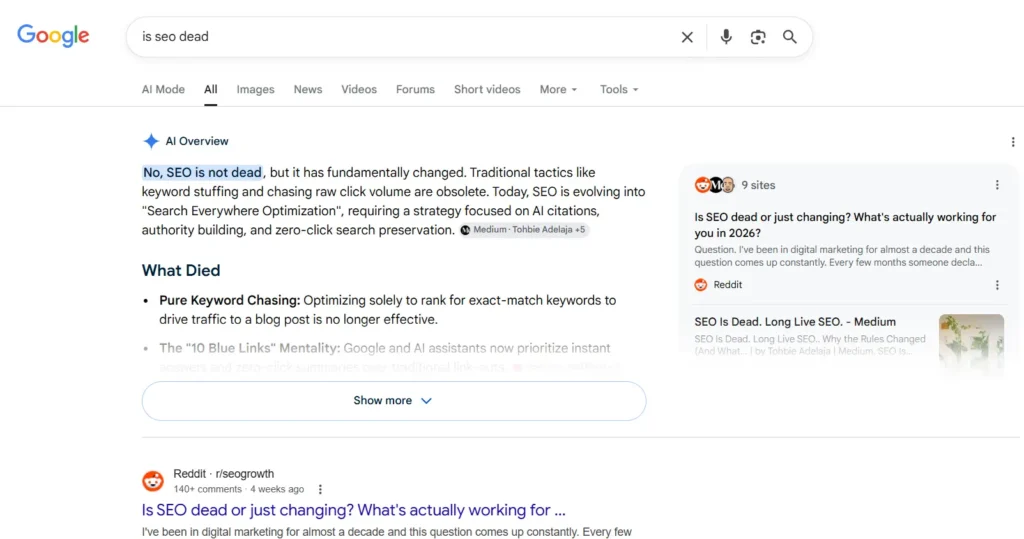
Task: Open the Reddit source three-dot menu
Action: click(997, 285)
